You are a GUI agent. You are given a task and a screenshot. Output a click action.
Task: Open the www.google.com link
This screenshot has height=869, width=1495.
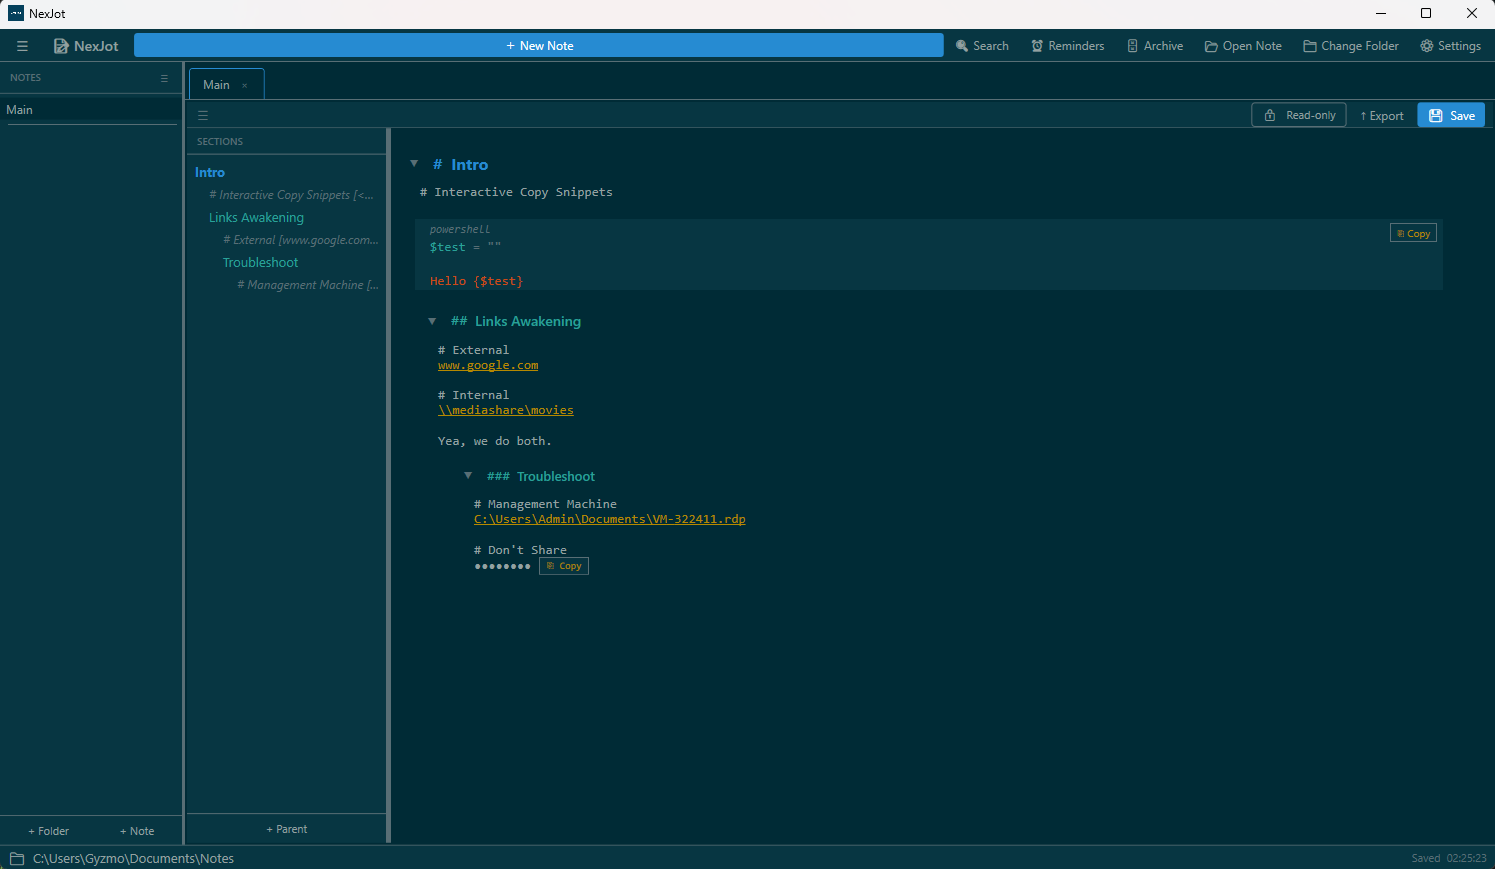[488, 366]
